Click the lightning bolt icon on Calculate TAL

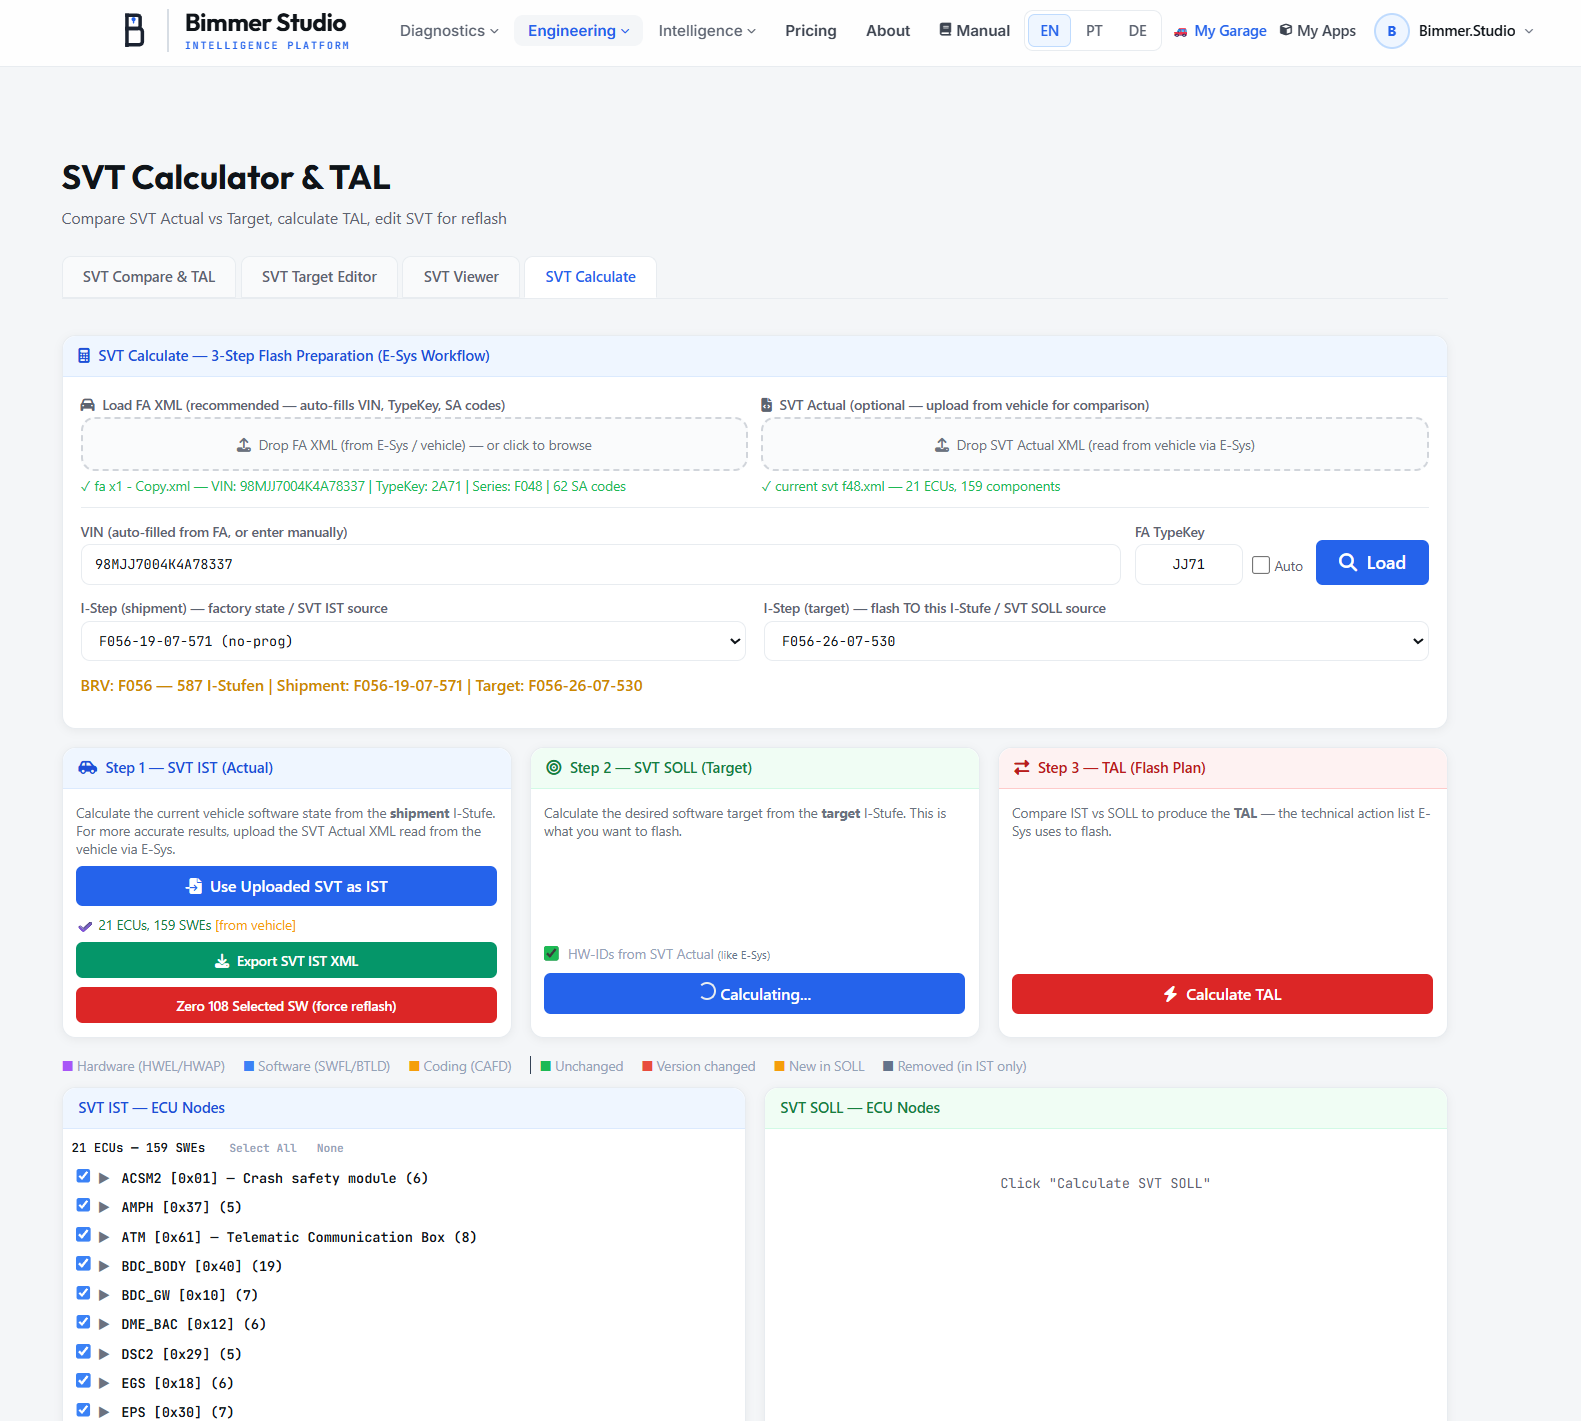[x=1170, y=994]
